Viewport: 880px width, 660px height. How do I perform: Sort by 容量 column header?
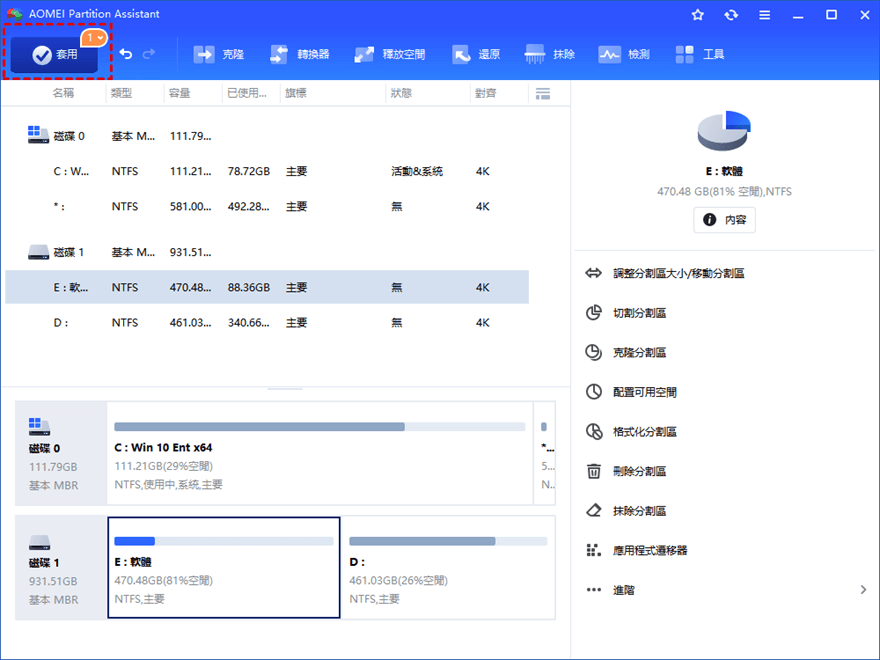pos(180,93)
